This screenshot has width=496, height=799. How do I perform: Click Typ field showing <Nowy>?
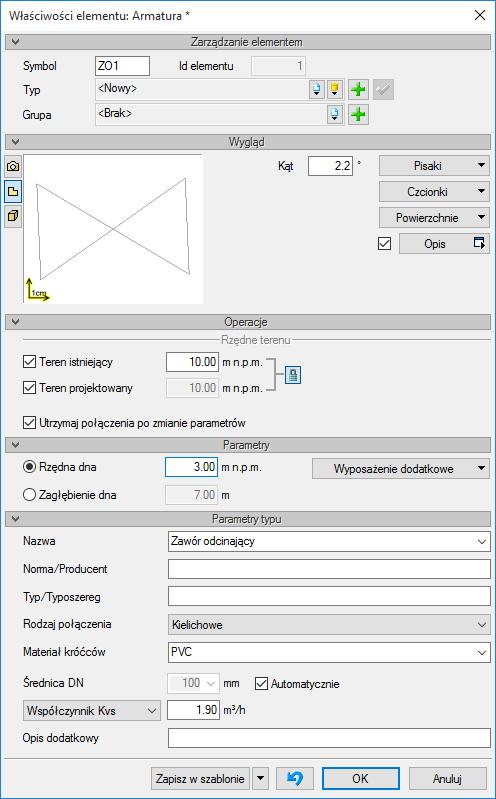click(x=202, y=90)
